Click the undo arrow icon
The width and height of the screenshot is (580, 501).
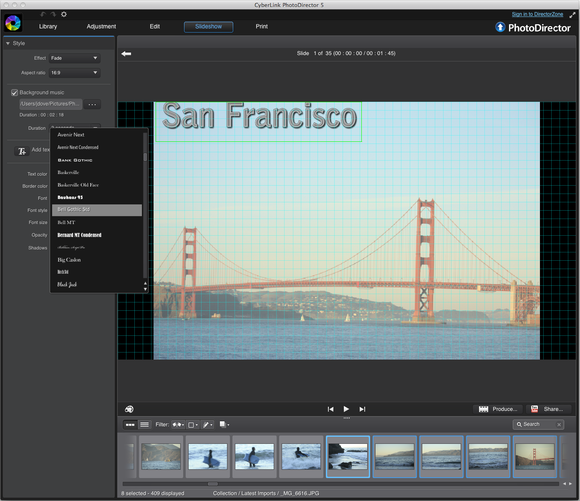coord(43,14)
